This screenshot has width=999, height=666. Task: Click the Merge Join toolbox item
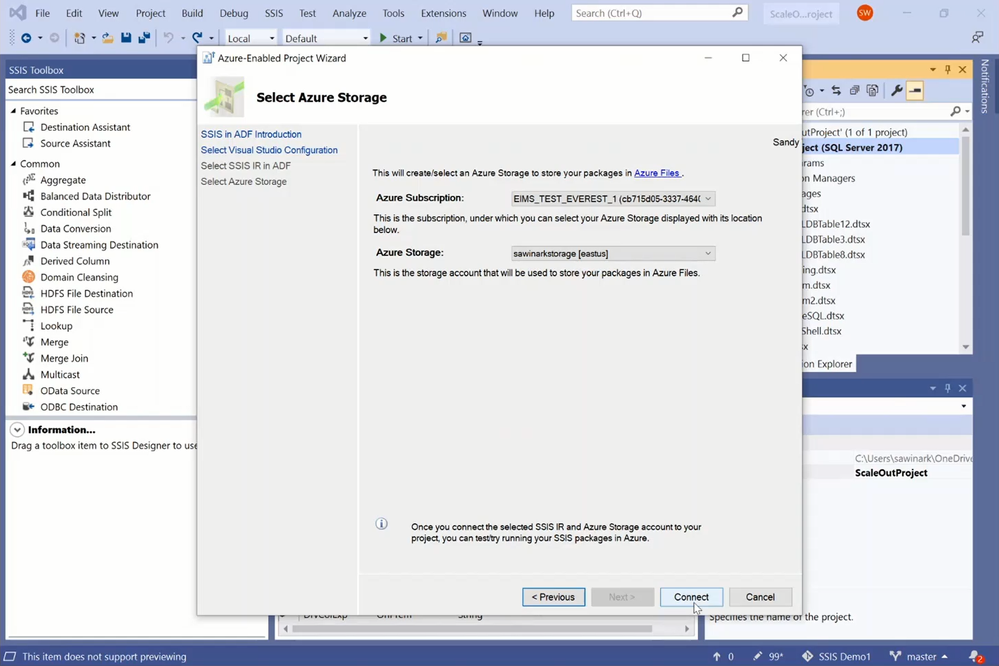click(x=64, y=359)
